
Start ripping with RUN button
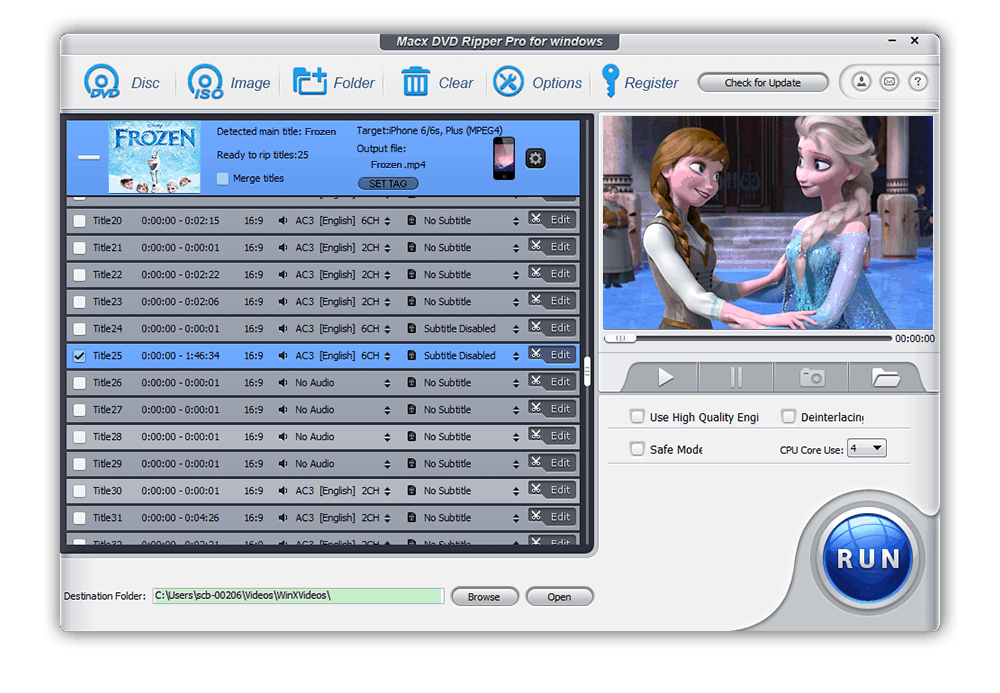[867, 558]
